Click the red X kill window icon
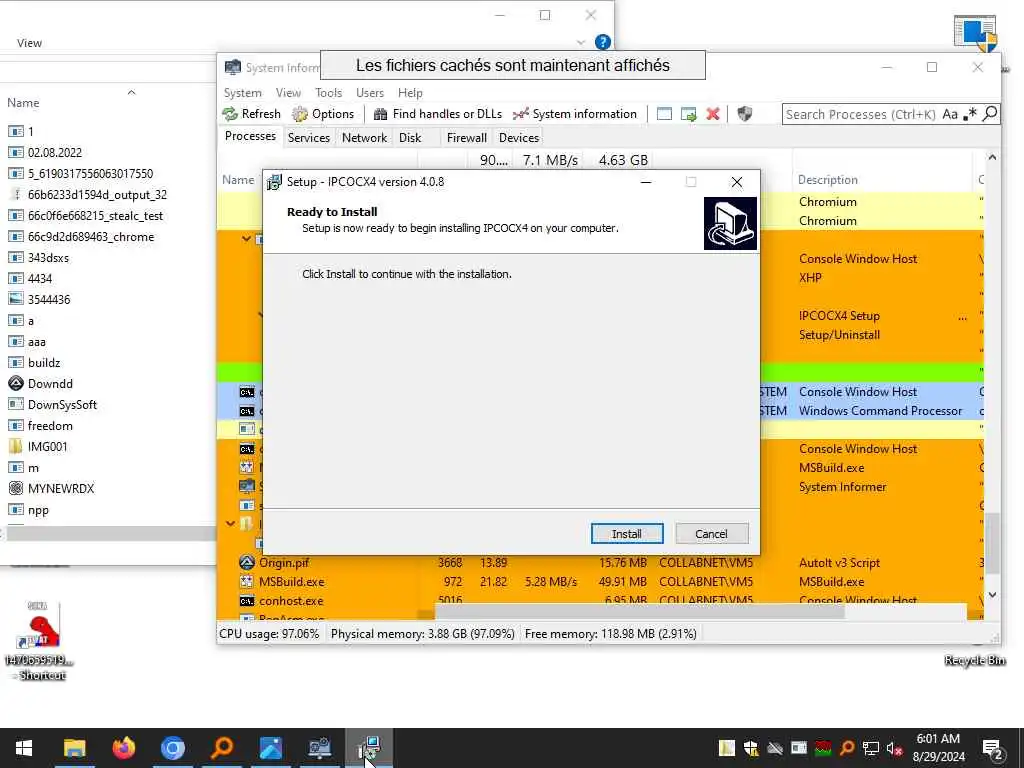The image size is (1024, 768). [712, 114]
